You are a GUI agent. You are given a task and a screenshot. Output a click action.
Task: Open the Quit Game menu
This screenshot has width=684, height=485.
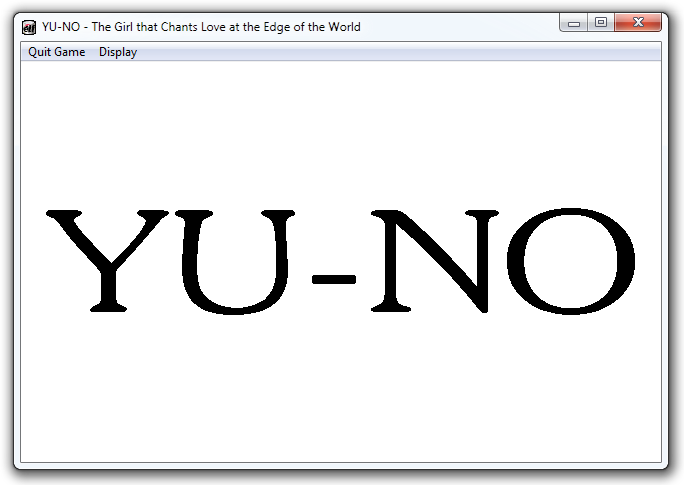click(57, 52)
